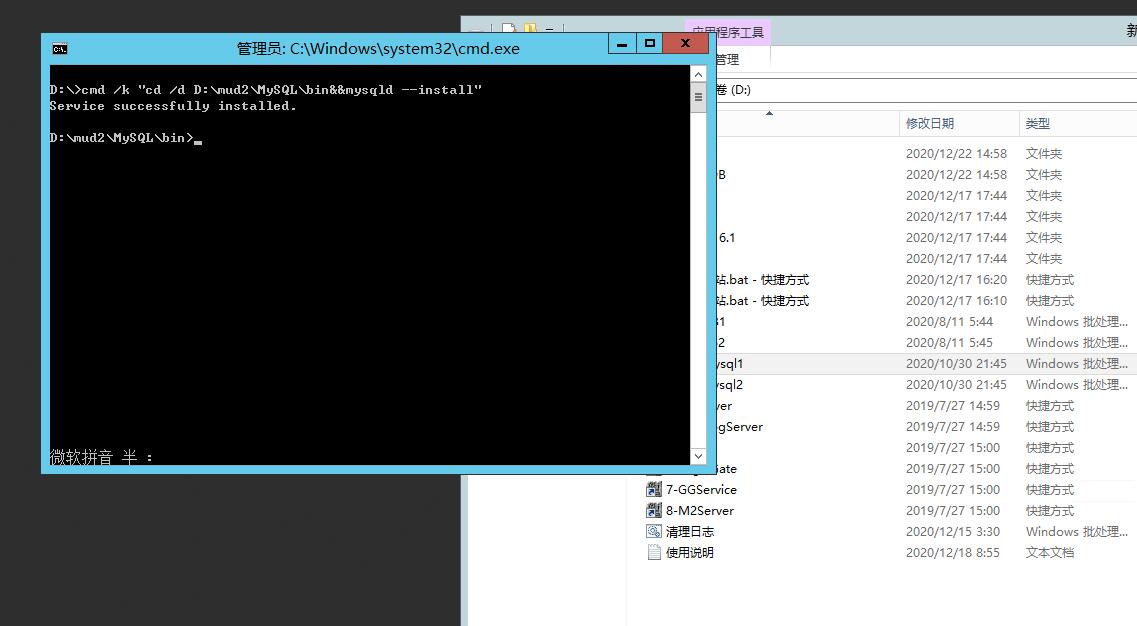Click the folder icon in Explorer quick access toolbar
The width and height of the screenshot is (1137, 626).
530,30
